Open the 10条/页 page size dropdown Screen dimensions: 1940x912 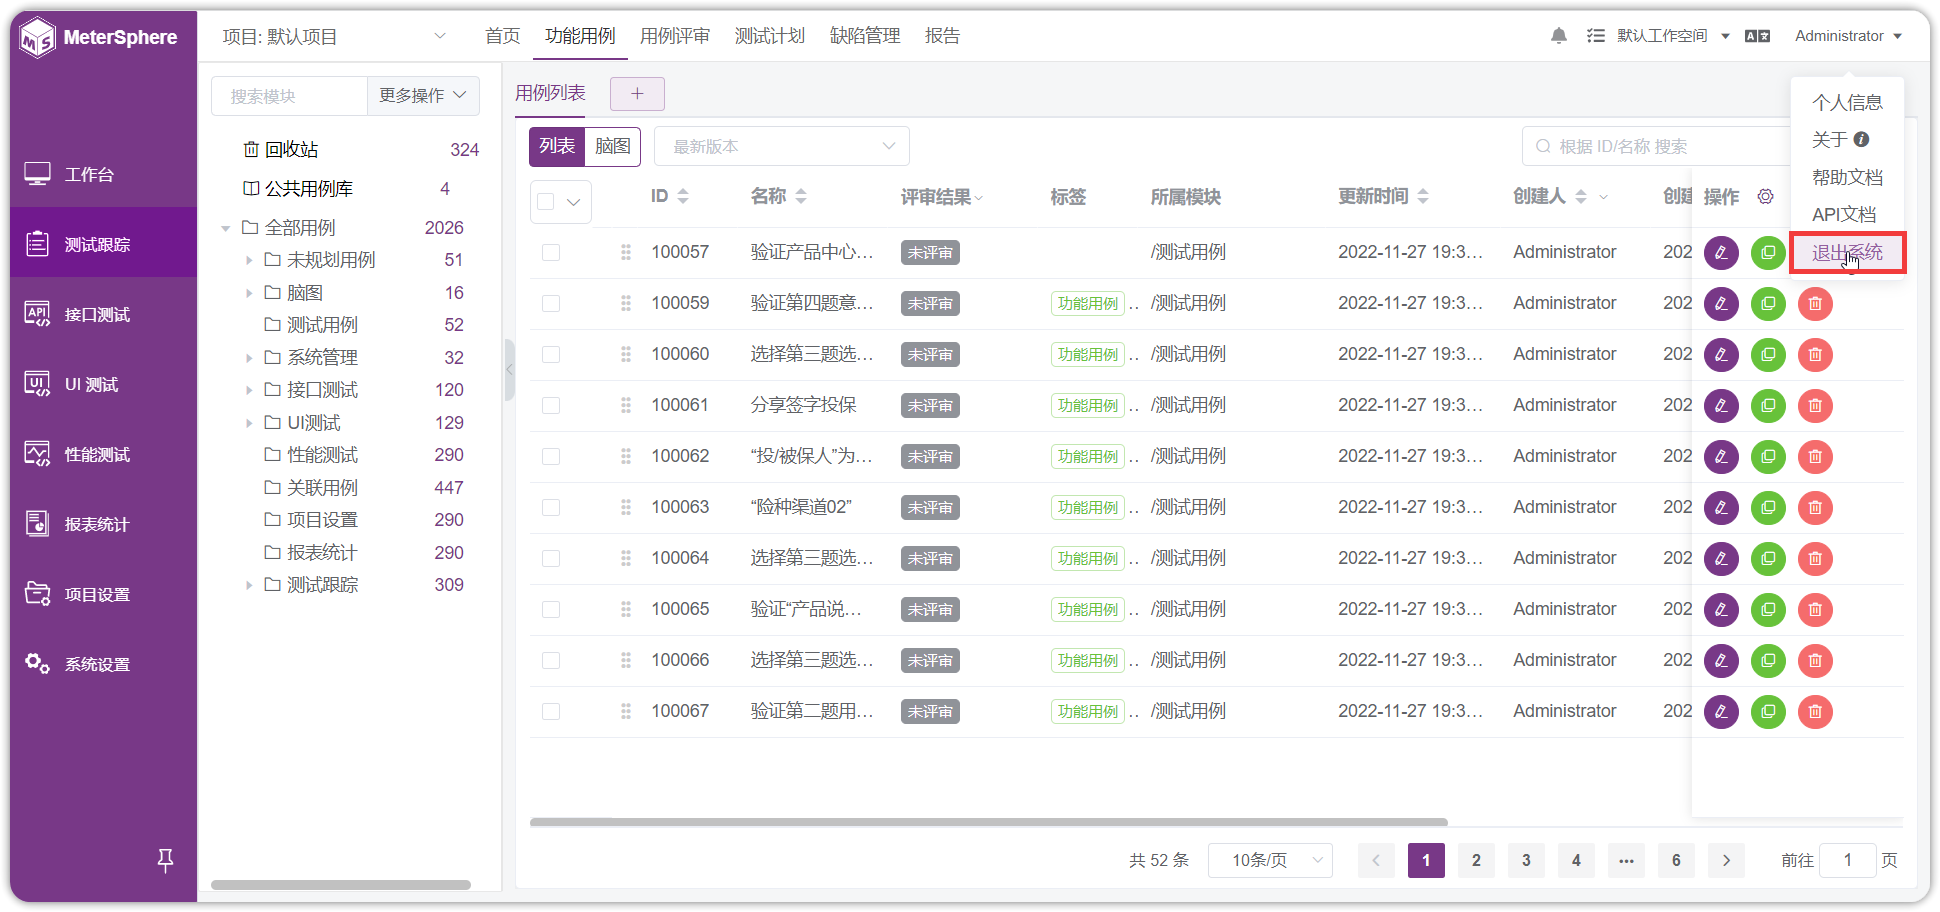click(x=1270, y=860)
